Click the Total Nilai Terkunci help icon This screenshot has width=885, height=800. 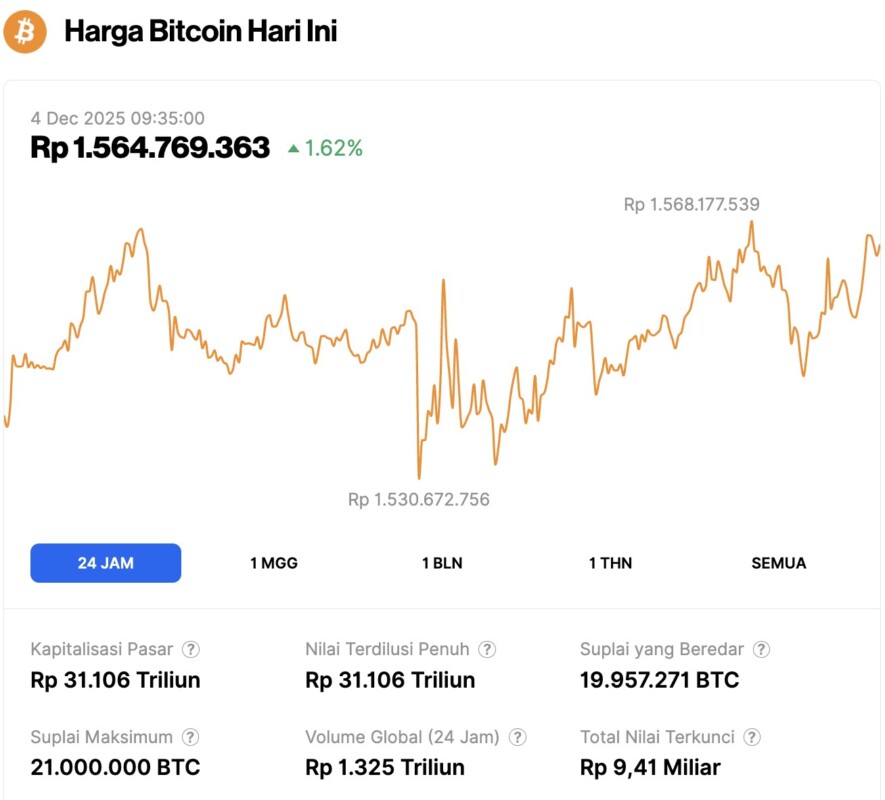pos(752,737)
